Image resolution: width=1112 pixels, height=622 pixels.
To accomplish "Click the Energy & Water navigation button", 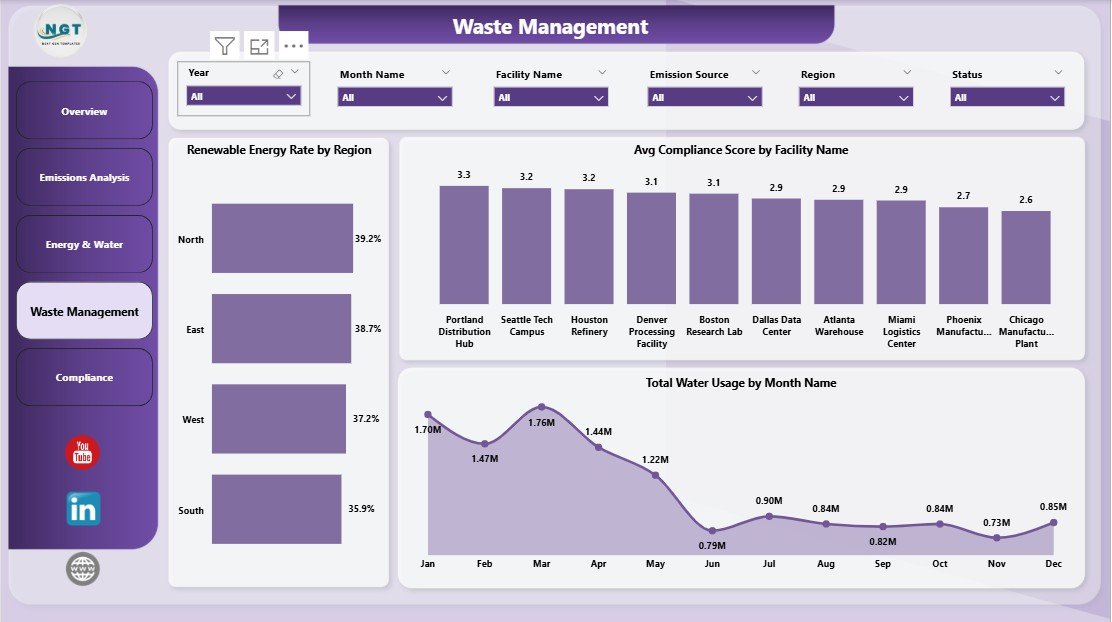I will [83, 244].
